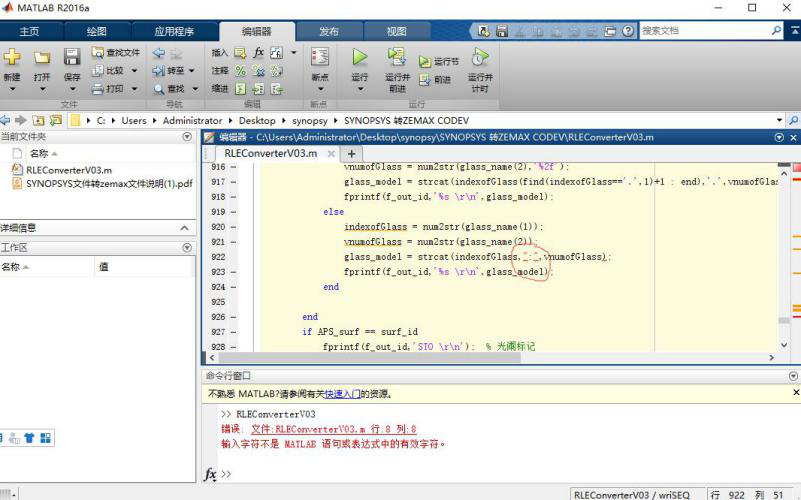Click the quick access save icon
This screenshot has width=801, height=500.
point(502,31)
